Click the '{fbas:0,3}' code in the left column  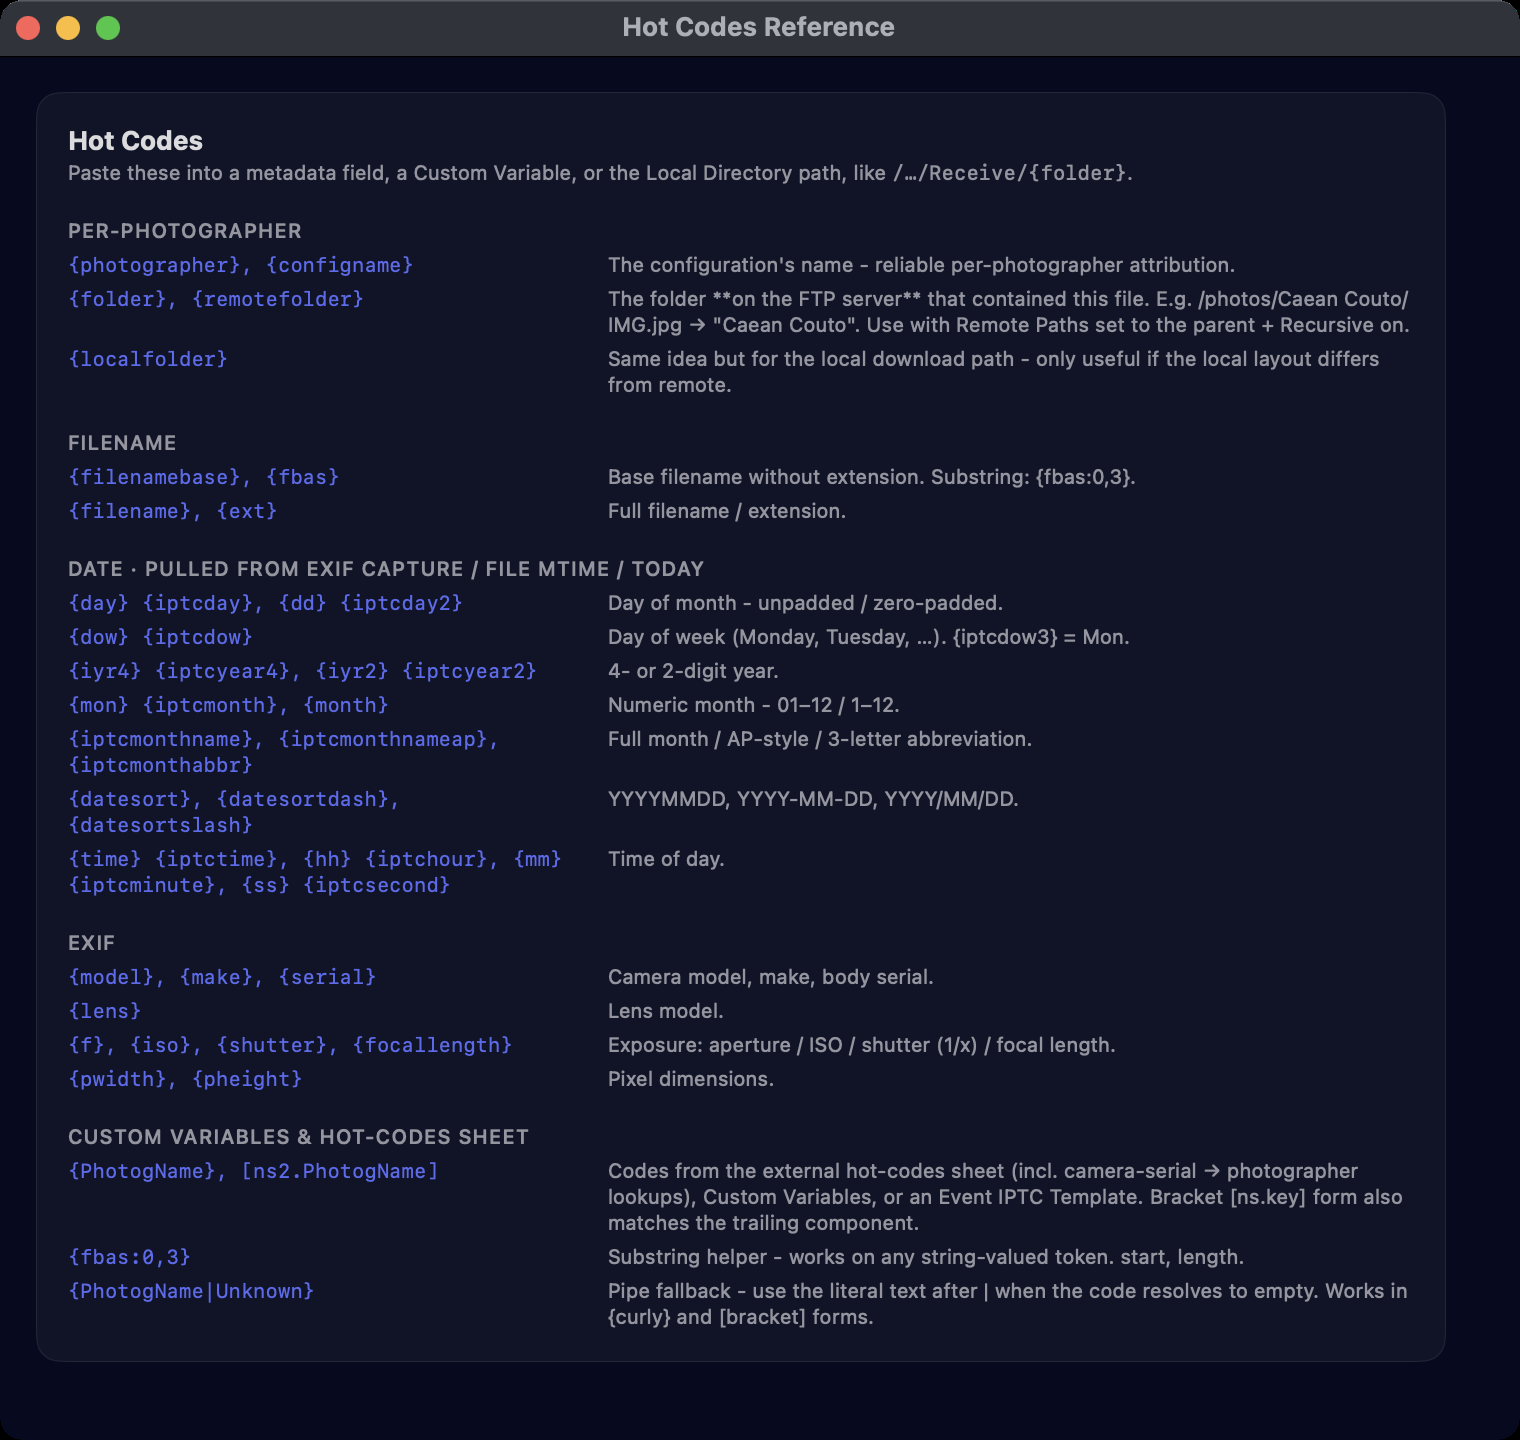point(129,1257)
